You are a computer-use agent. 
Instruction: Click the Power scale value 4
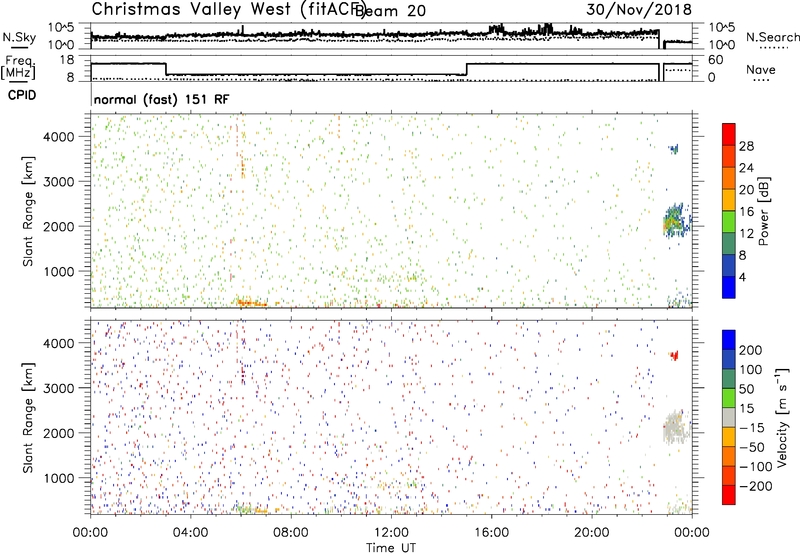coord(743,277)
